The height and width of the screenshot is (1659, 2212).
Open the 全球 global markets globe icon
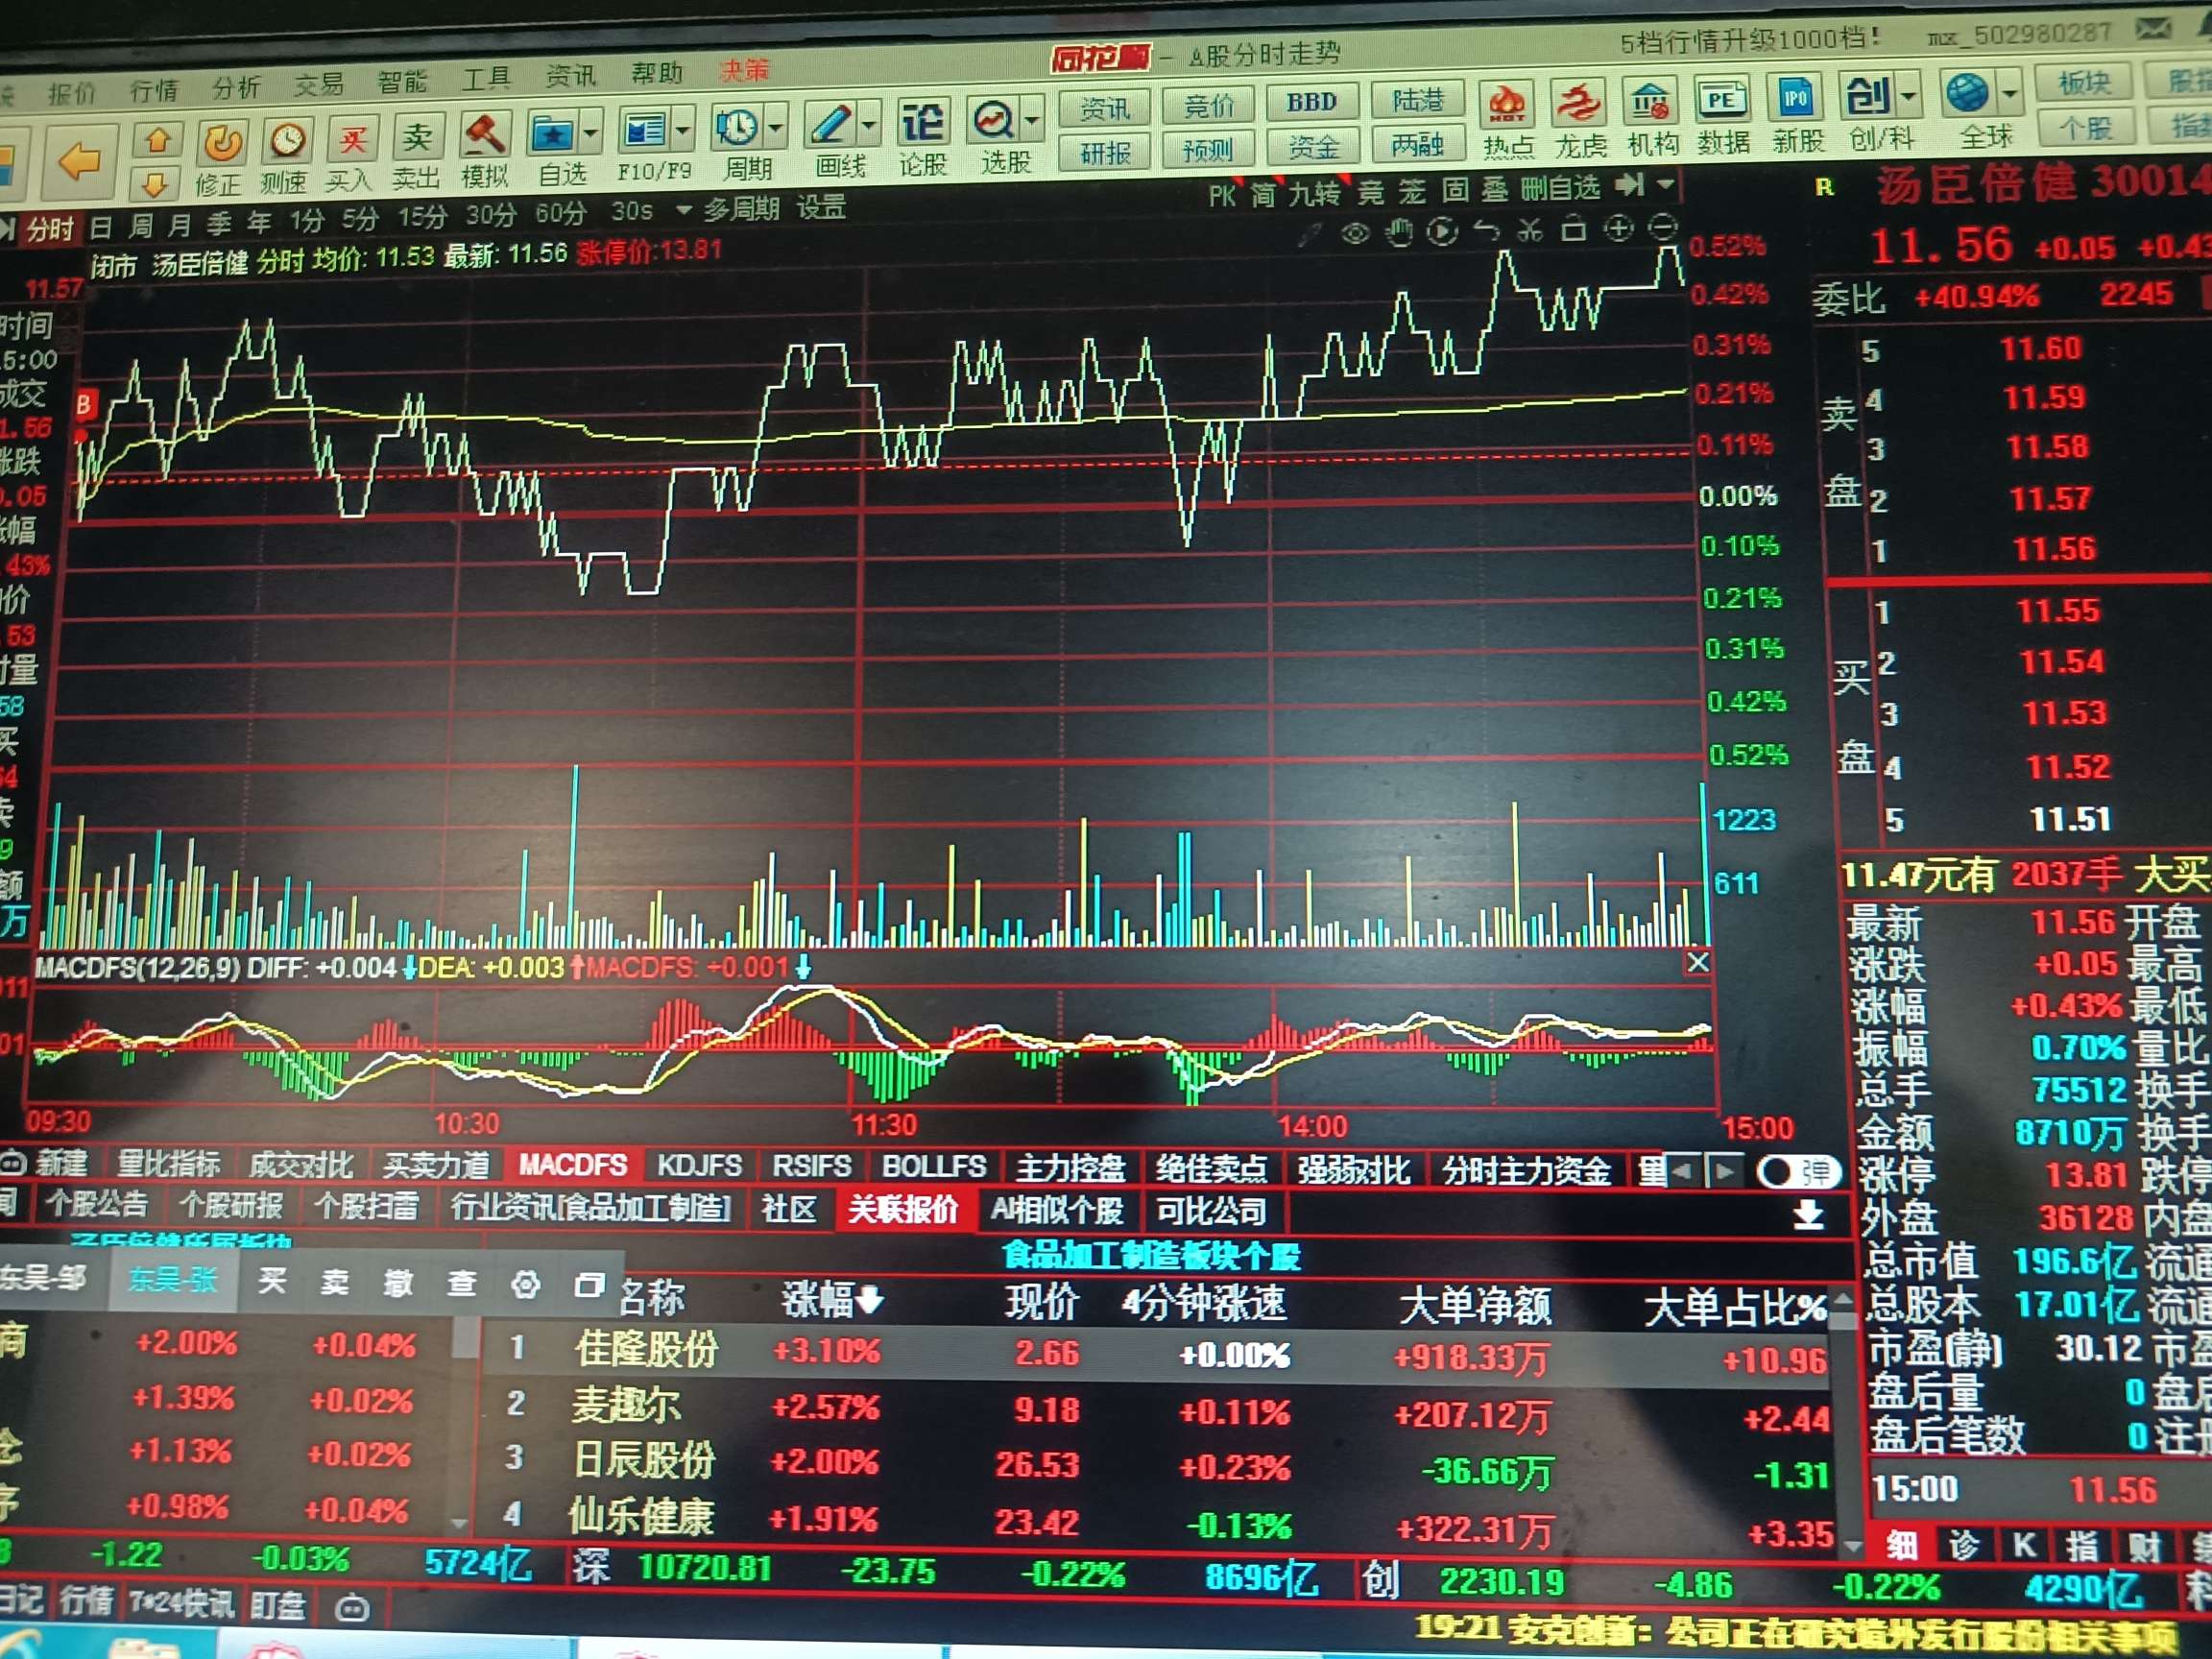[1966, 93]
